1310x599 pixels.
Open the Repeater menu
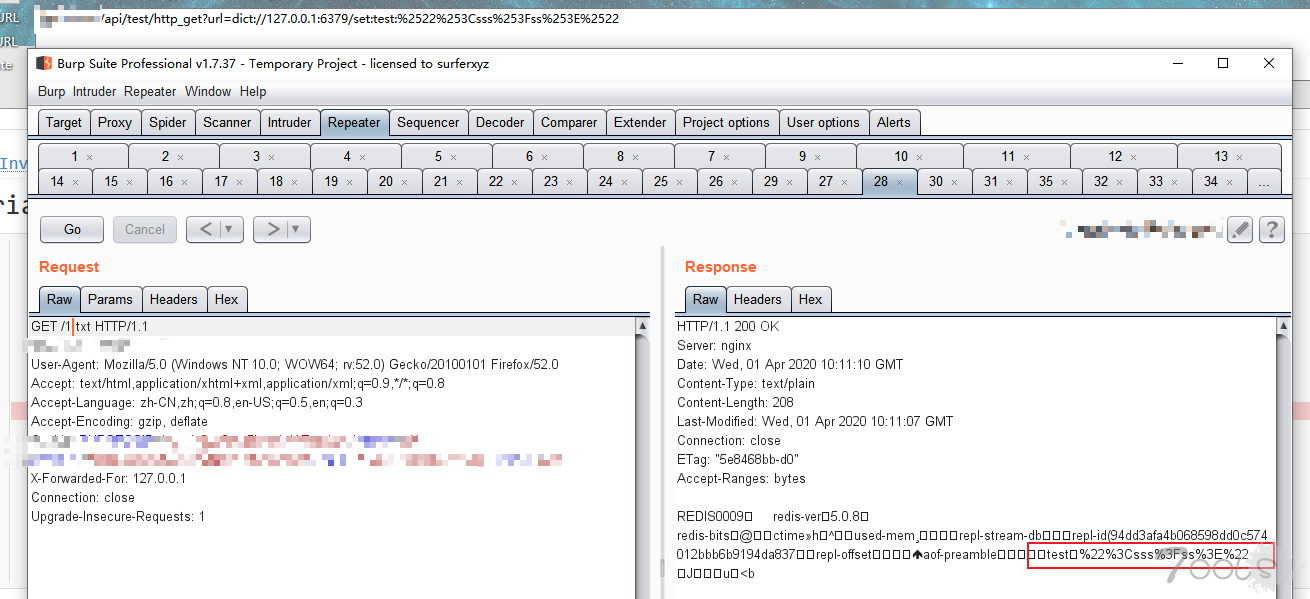[150, 91]
